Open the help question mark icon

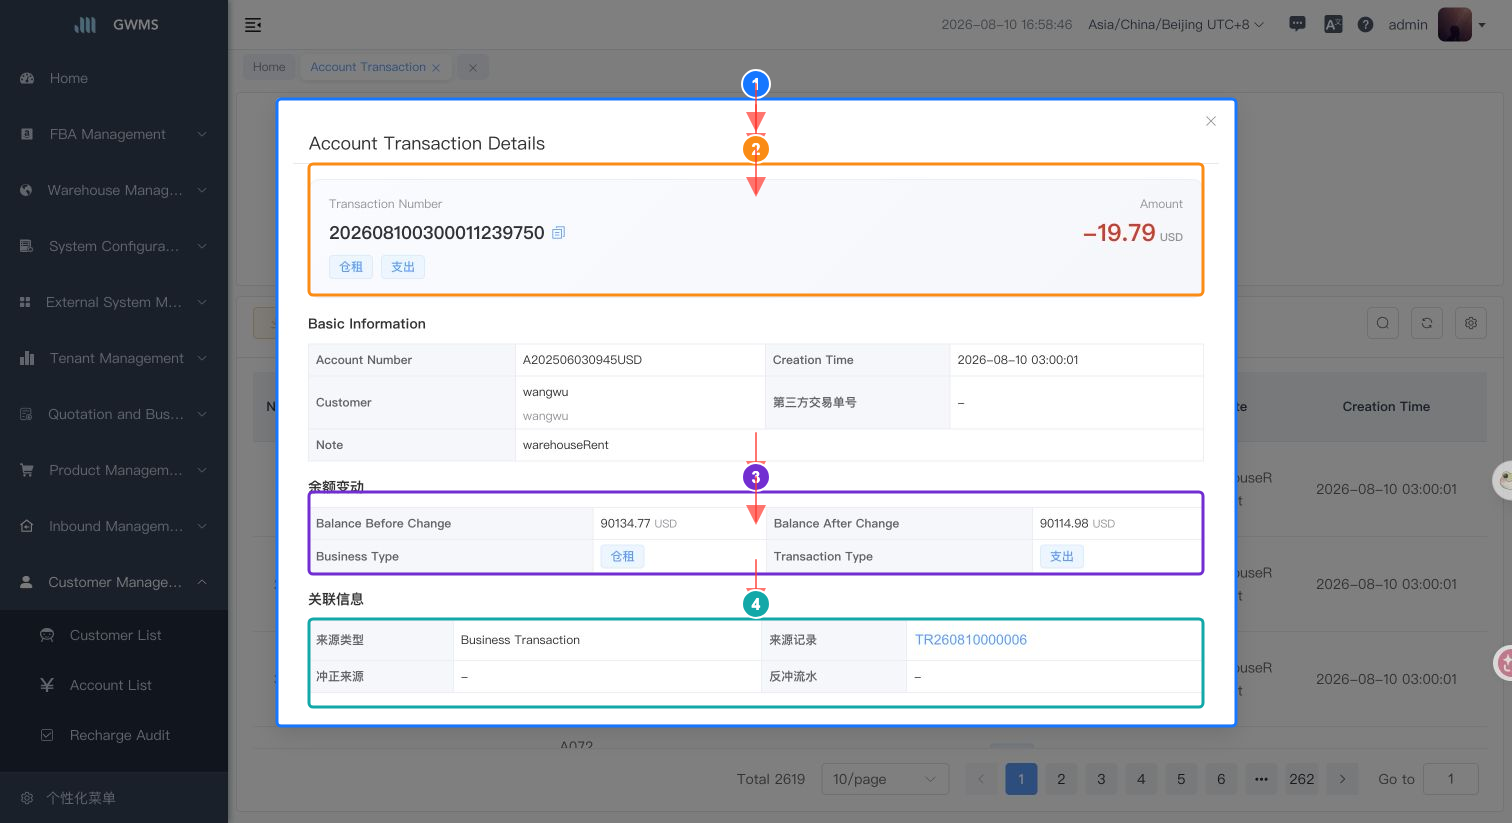[x=1365, y=24]
